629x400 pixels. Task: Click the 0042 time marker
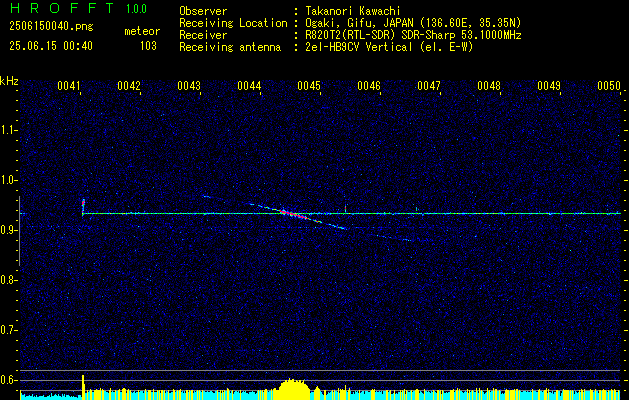point(129,85)
